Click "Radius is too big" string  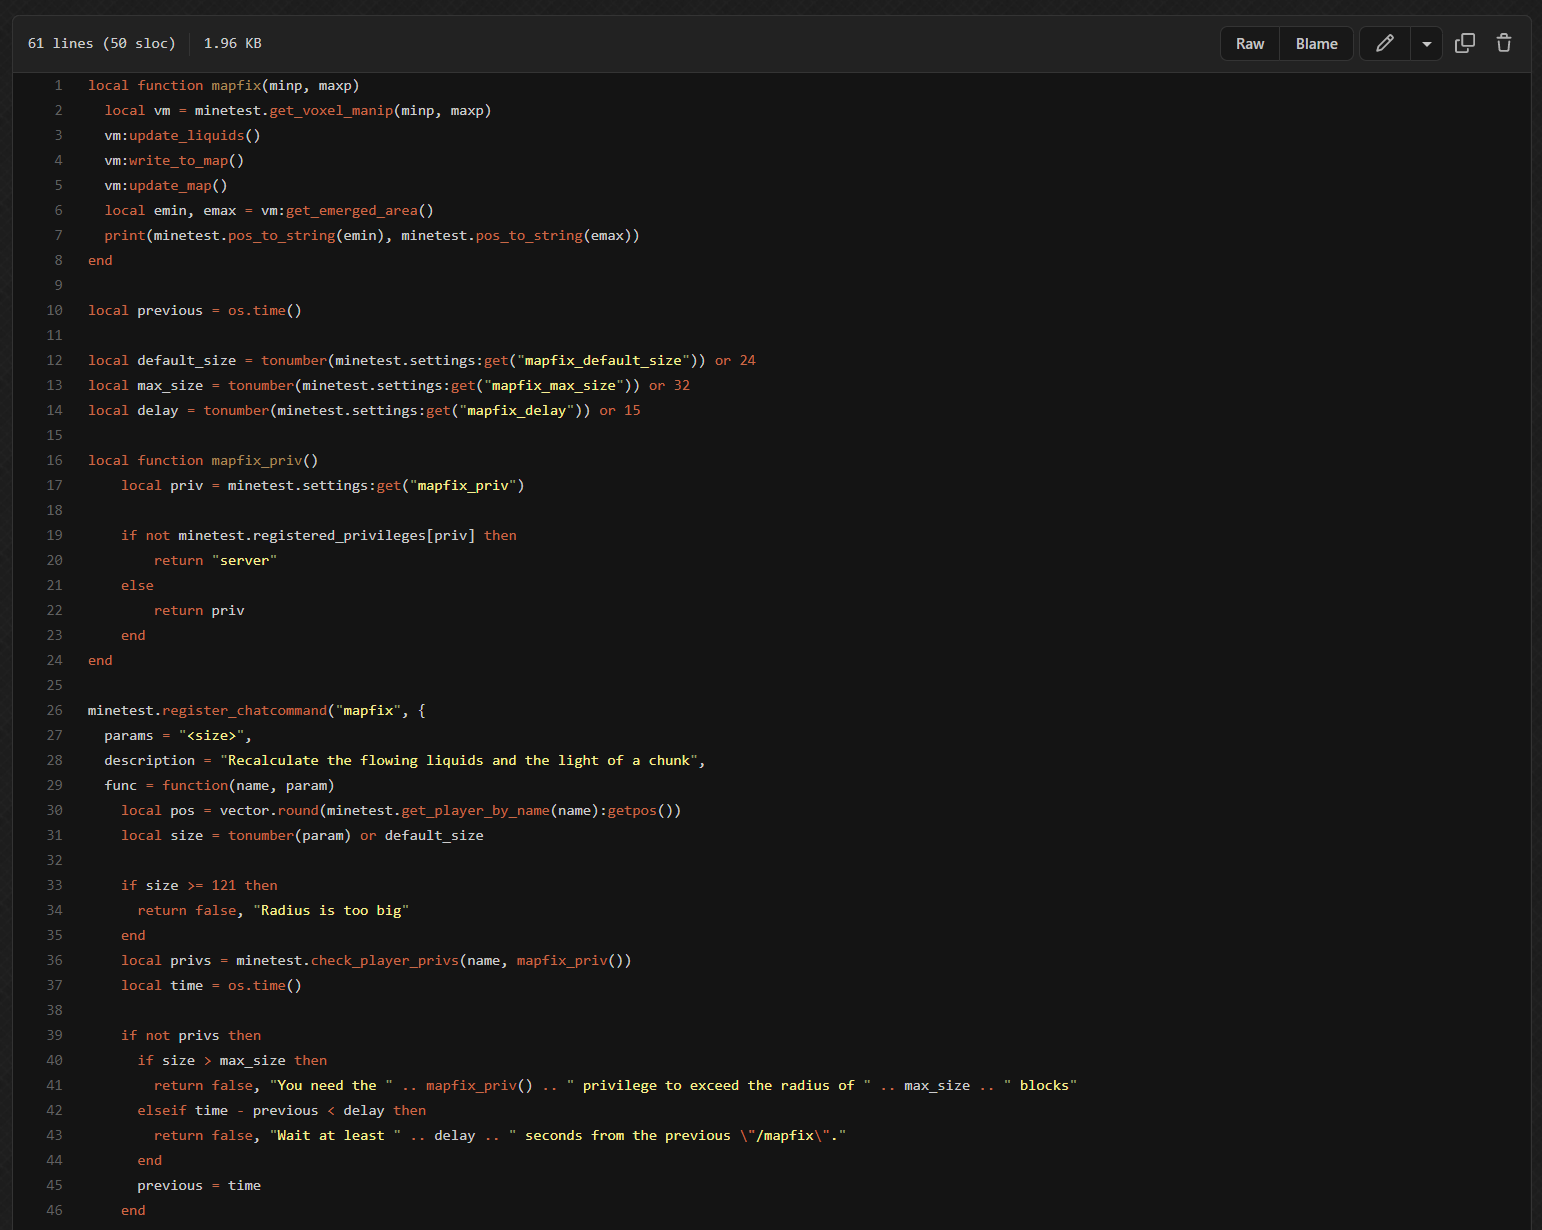click(331, 911)
